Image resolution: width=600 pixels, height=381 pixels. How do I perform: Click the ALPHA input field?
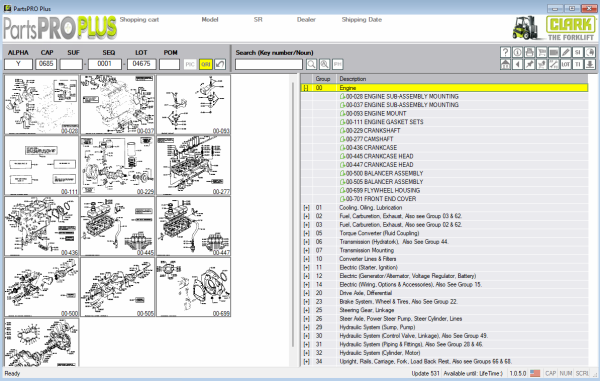click(18, 64)
